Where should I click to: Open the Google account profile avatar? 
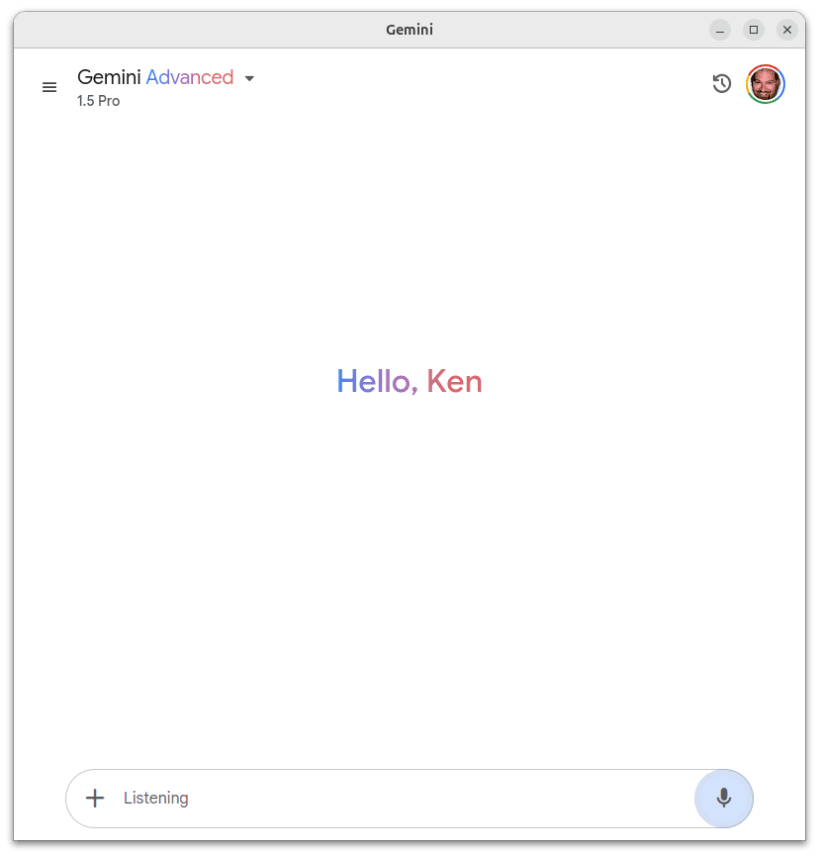point(765,84)
